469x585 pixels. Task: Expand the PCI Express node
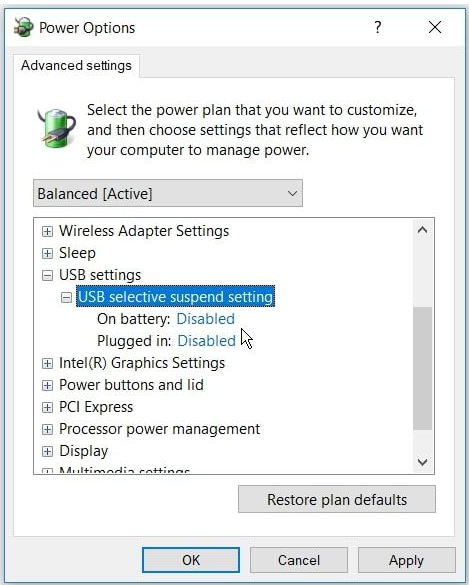47,407
